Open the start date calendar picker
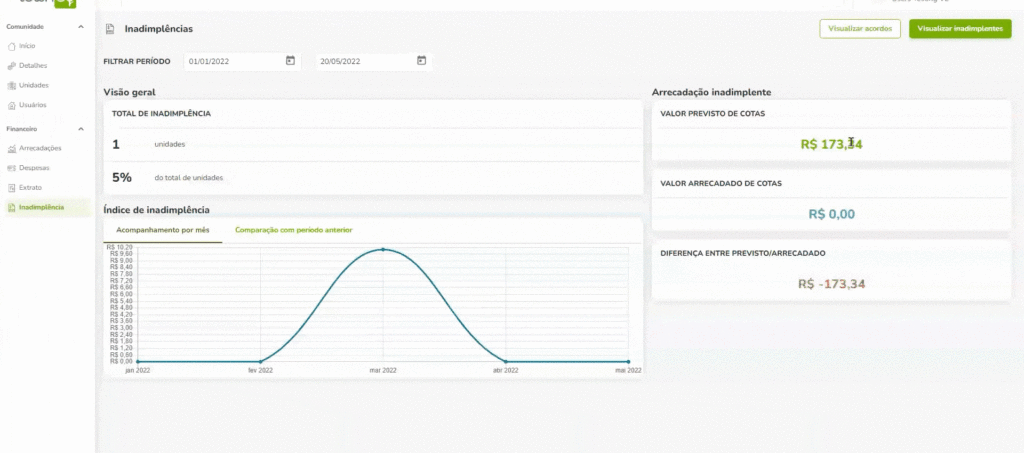 tap(291, 61)
